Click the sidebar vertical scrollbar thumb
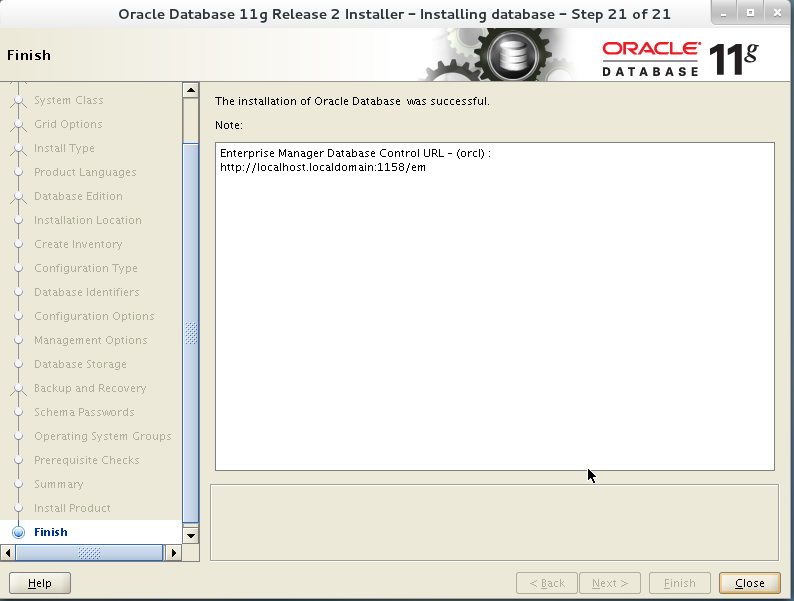Viewport: 794px width, 601px height. (x=191, y=333)
